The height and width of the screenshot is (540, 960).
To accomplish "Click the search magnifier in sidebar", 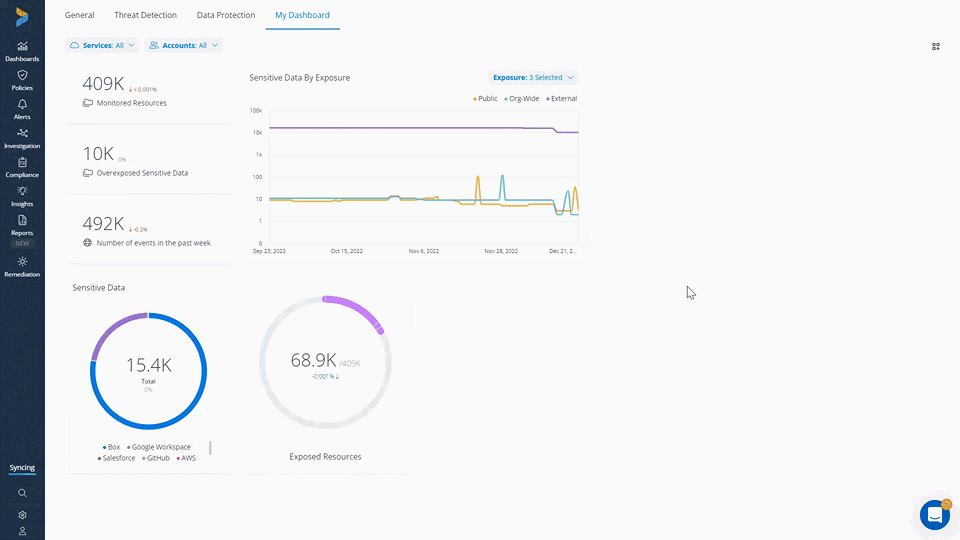I will 22,493.
